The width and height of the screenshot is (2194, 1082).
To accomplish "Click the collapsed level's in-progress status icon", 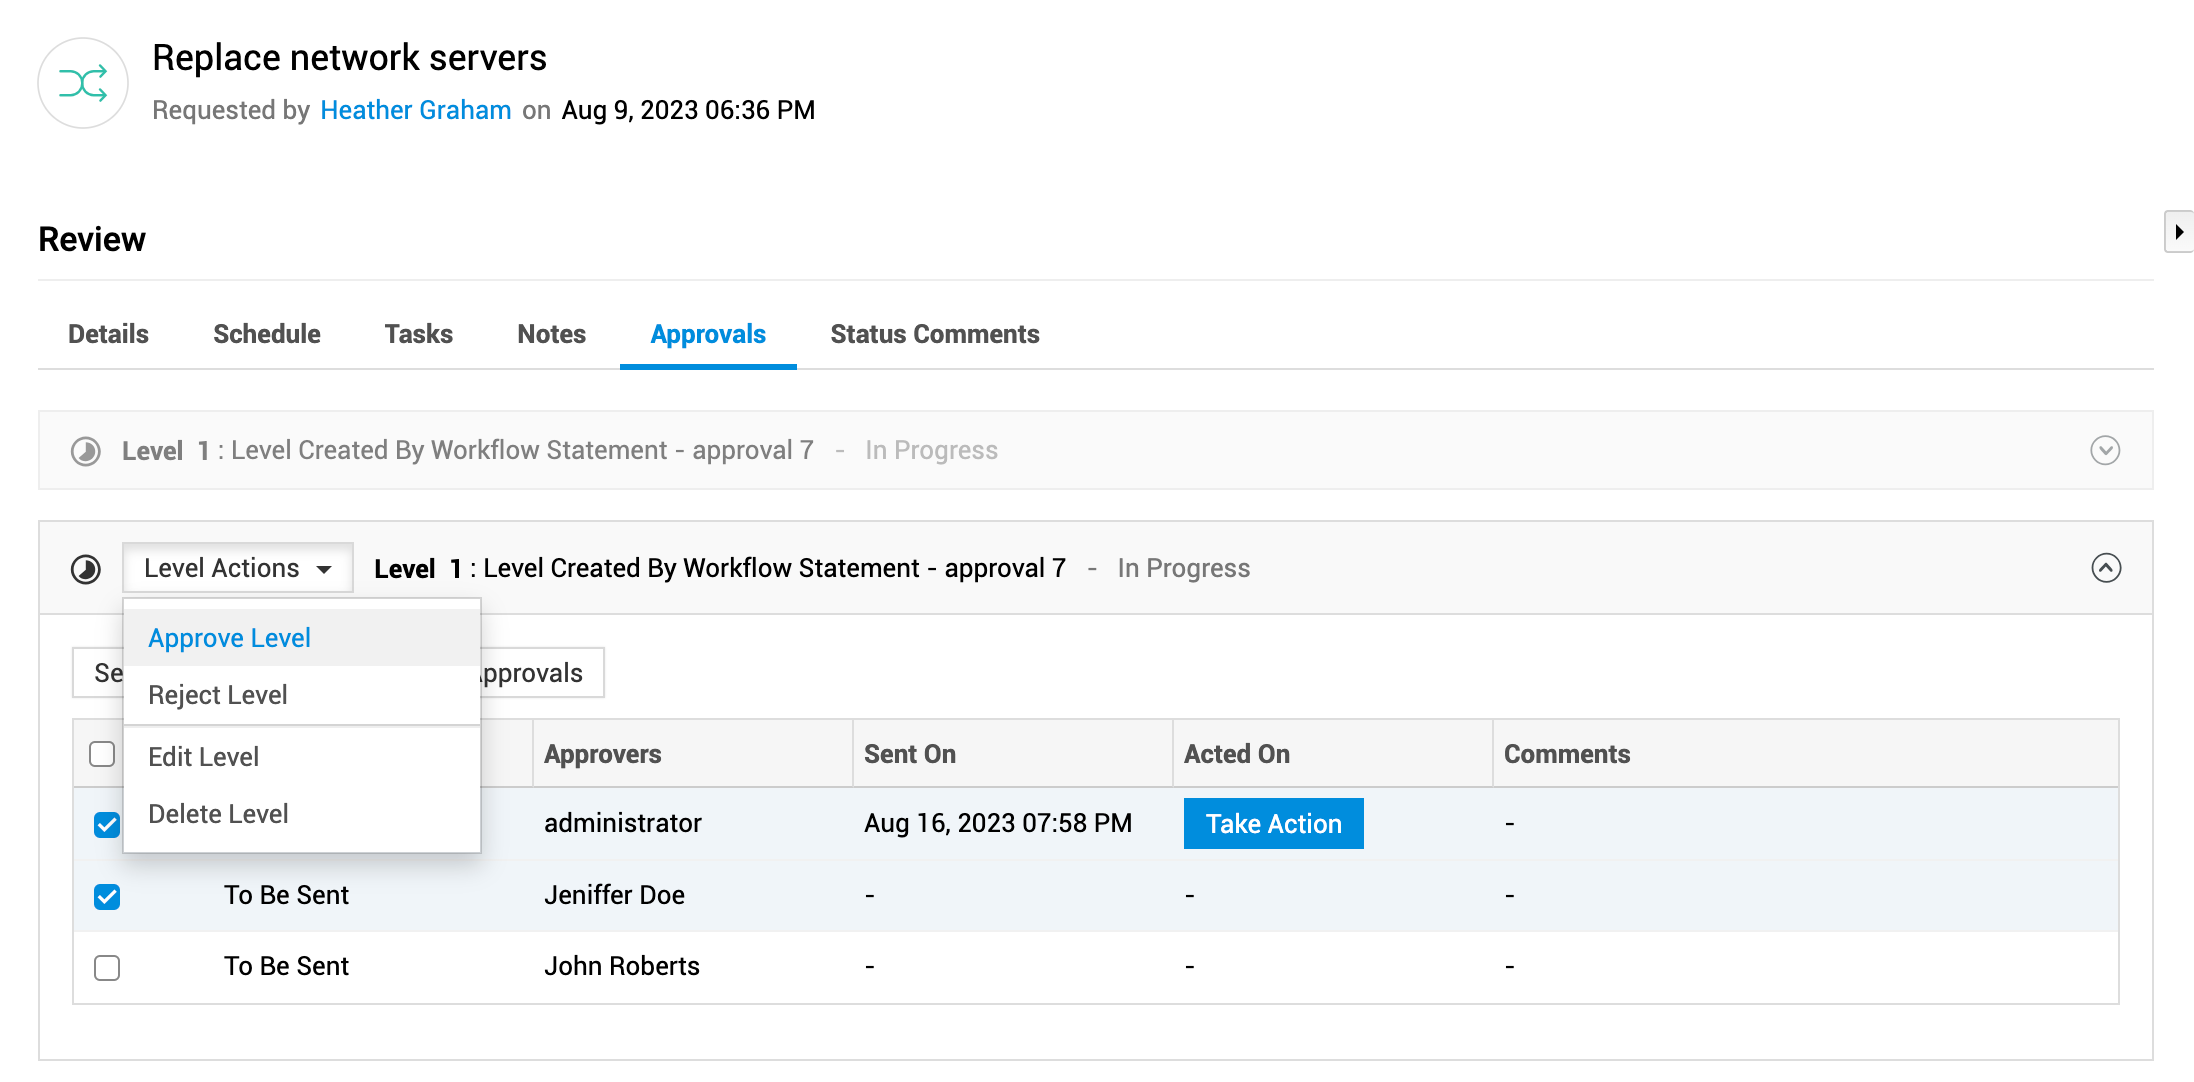I will pyautogui.click(x=86, y=451).
